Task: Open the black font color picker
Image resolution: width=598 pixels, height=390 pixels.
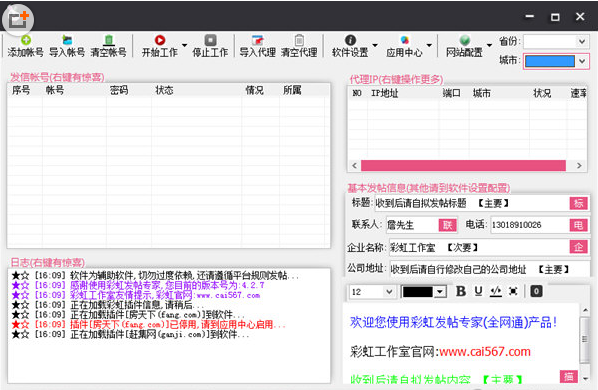Action: pyautogui.click(x=424, y=292)
